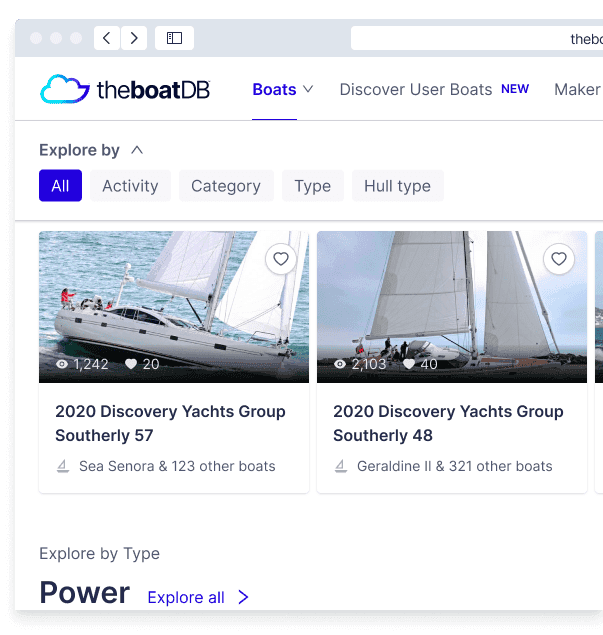Focus the browser address bar
This screenshot has height=635, width=603.
[477, 38]
